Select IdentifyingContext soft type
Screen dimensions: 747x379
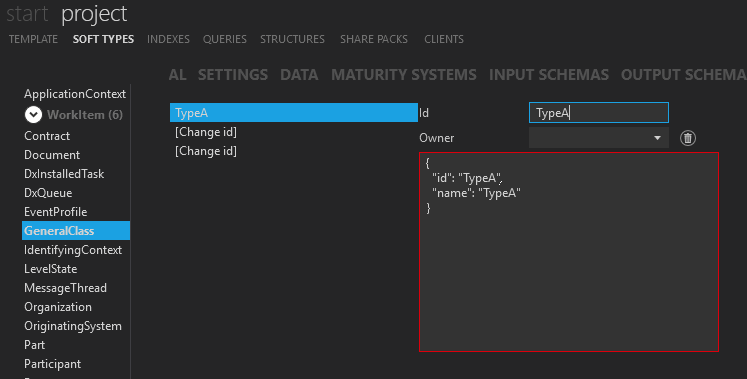click(73, 250)
